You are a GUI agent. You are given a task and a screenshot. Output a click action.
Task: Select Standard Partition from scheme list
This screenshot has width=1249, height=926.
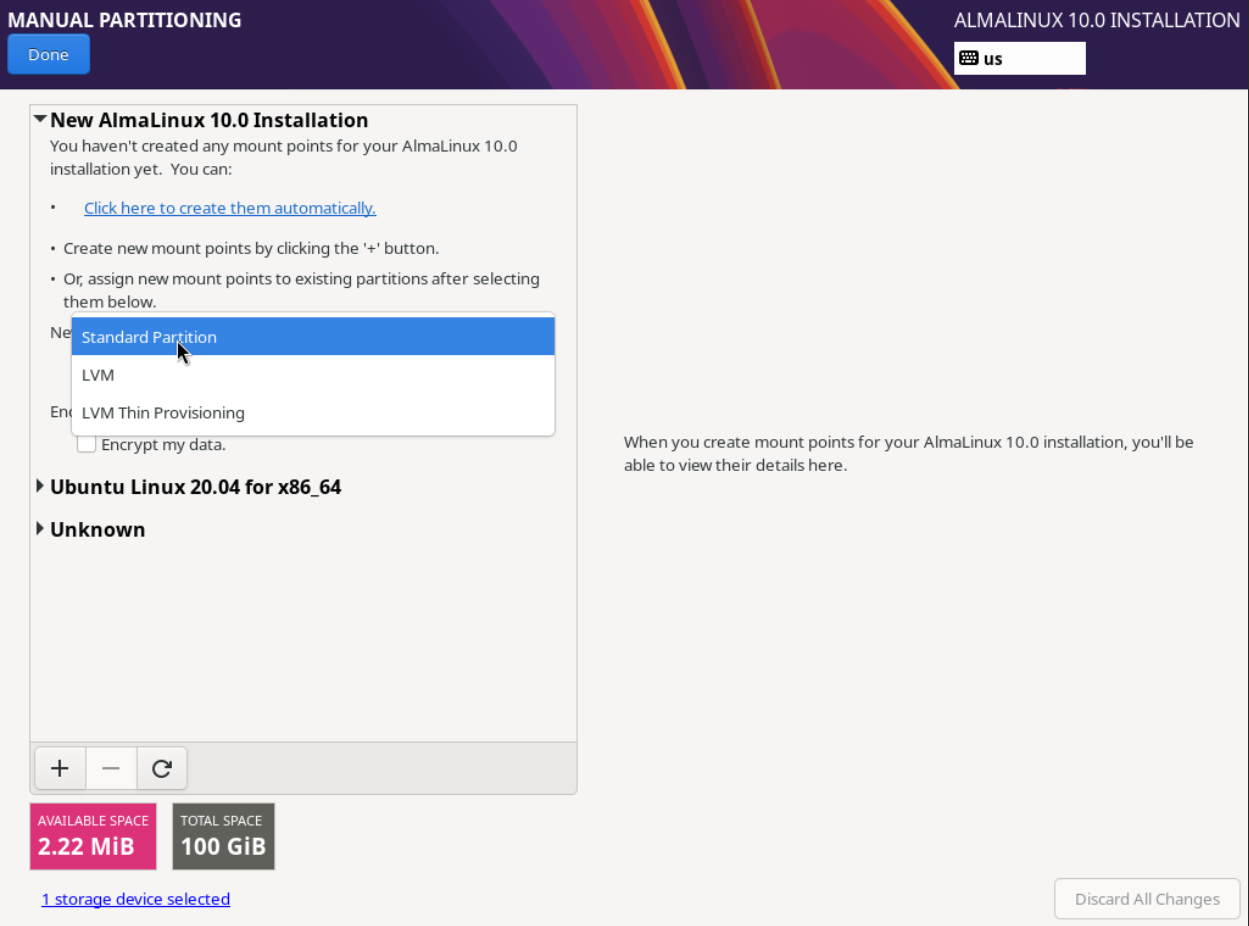pyautogui.click(x=313, y=337)
